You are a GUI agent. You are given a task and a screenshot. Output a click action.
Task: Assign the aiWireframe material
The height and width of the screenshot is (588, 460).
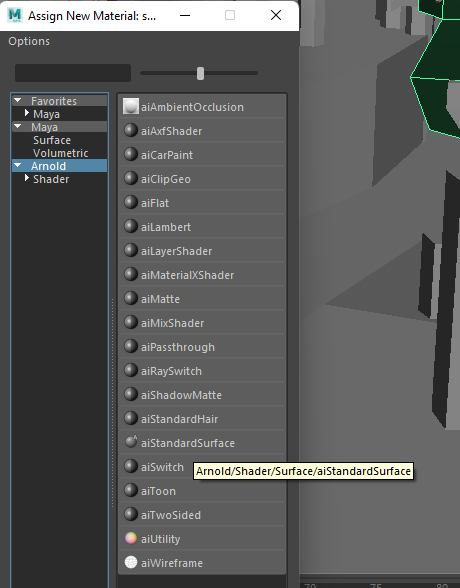click(x=202, y=563)
